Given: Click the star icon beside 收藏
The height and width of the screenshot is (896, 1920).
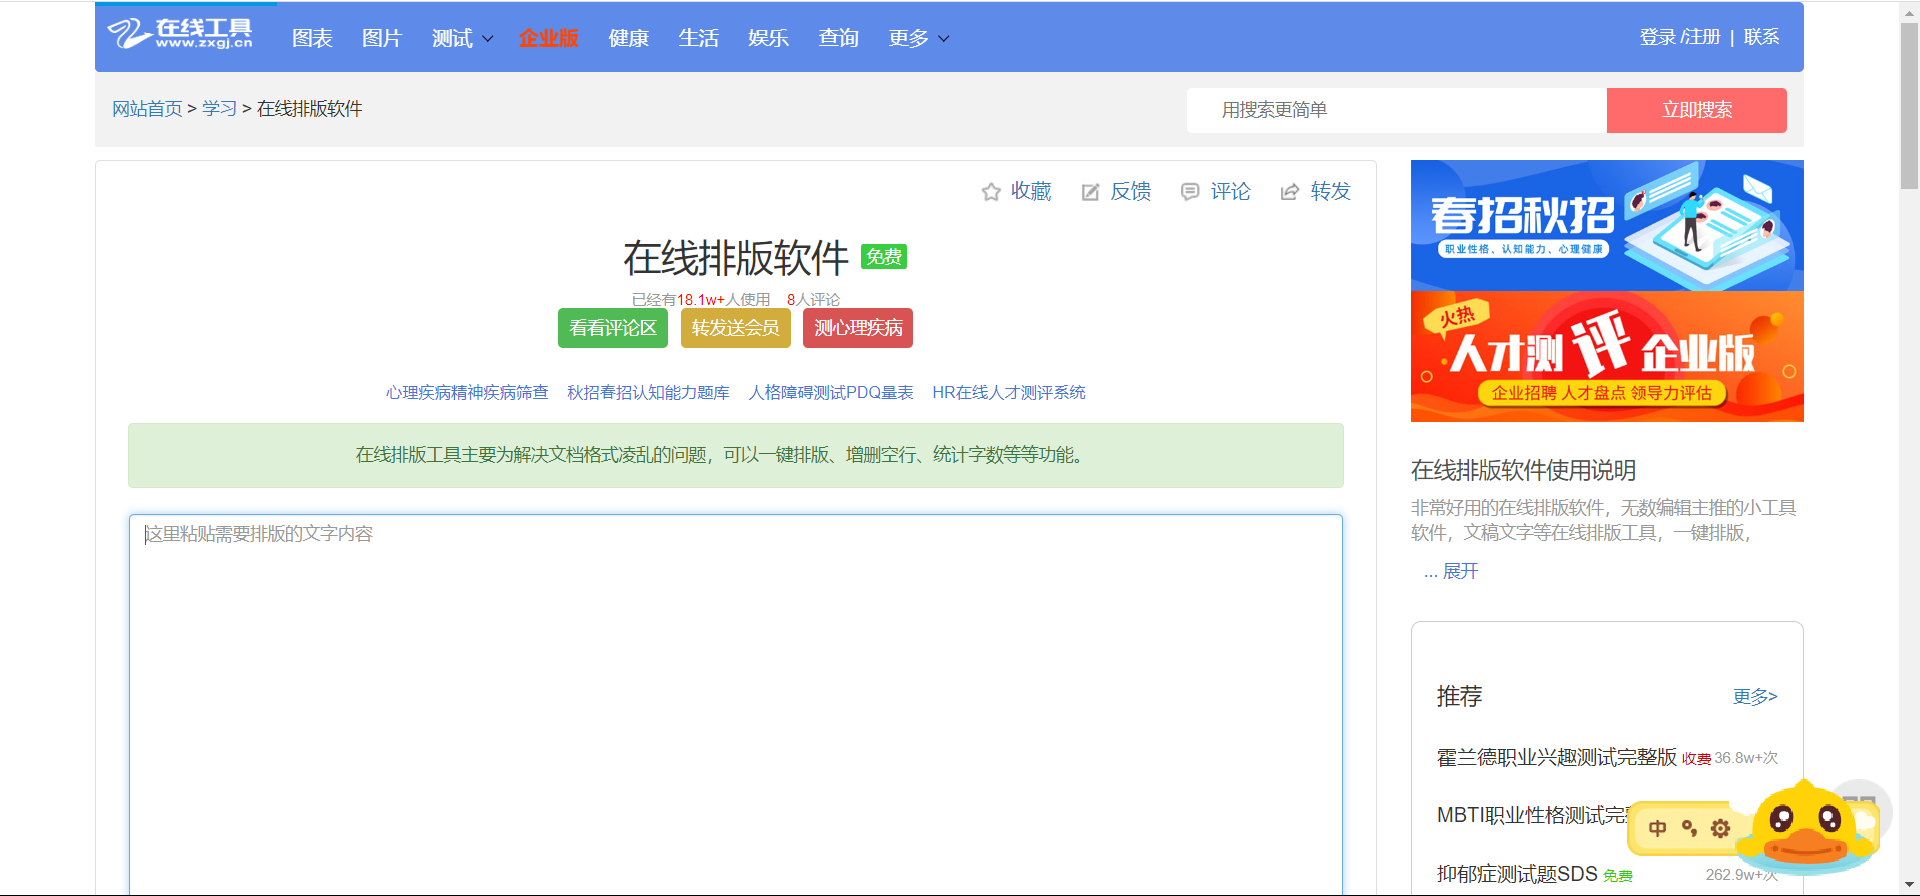Looking at the screenshot, I should (991, 192).
